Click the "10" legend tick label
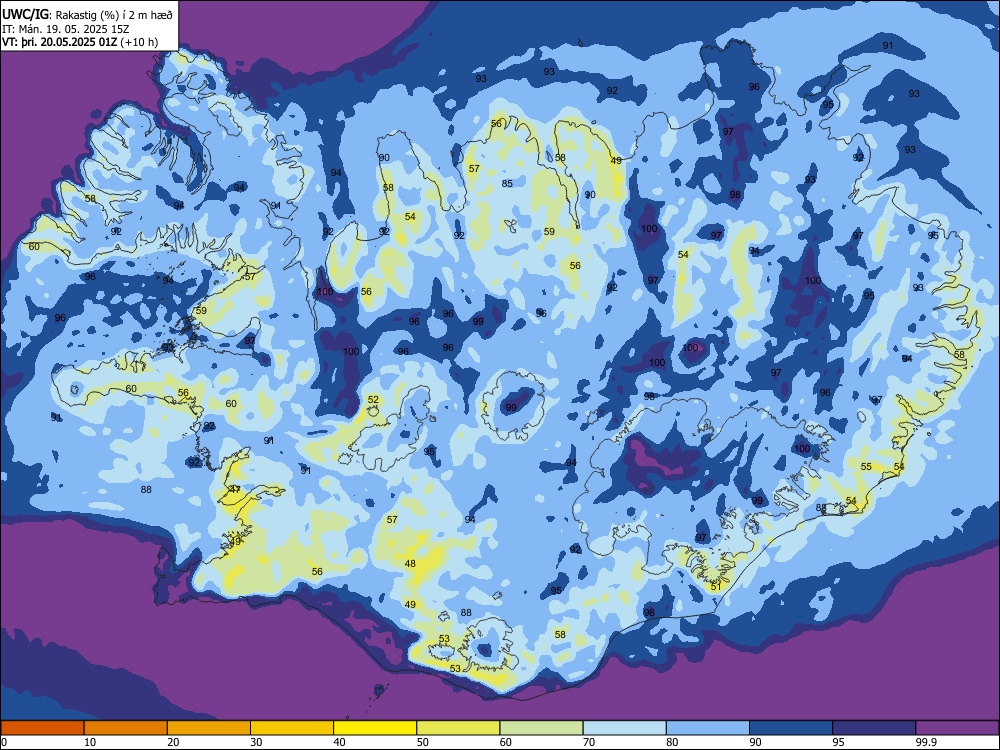This screenshot has width=1000, height=750. (x=90, y=742)
